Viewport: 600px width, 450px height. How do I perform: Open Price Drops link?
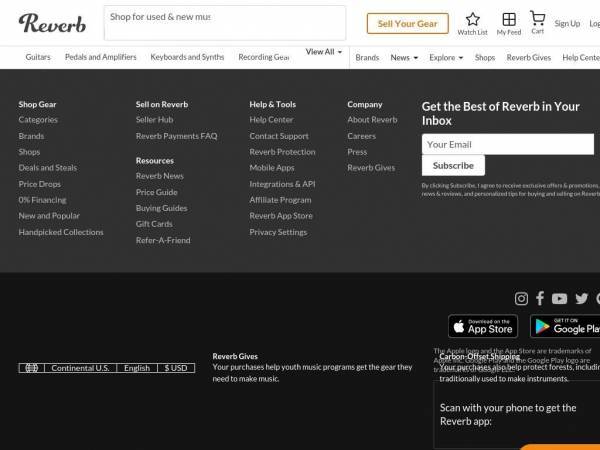(39, 184)
